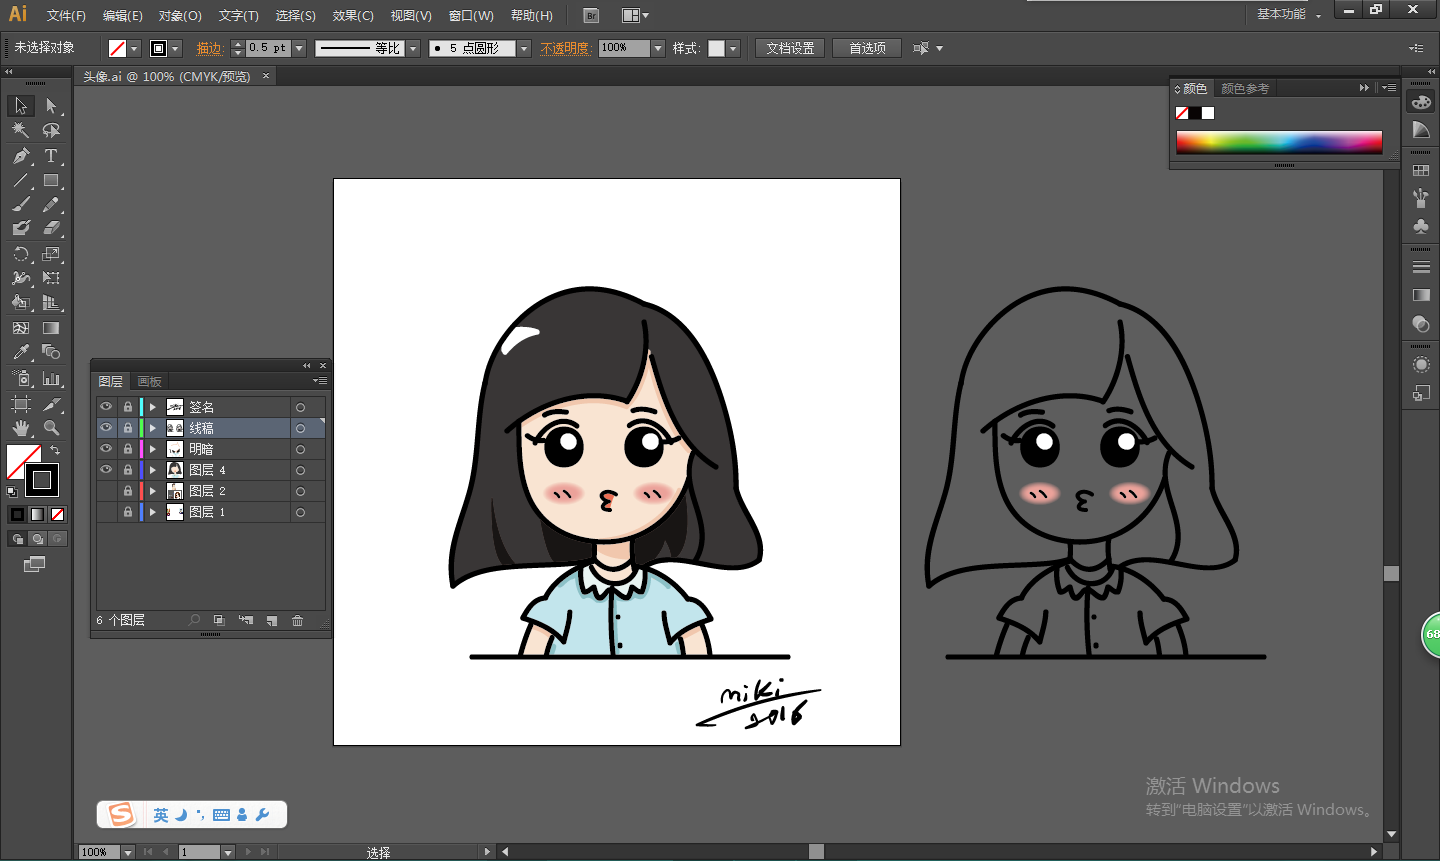This screenshot has height=861, width=1440.
Task: Select the Rotate tool
Action: pyautogui.click(x=21, y=254)
